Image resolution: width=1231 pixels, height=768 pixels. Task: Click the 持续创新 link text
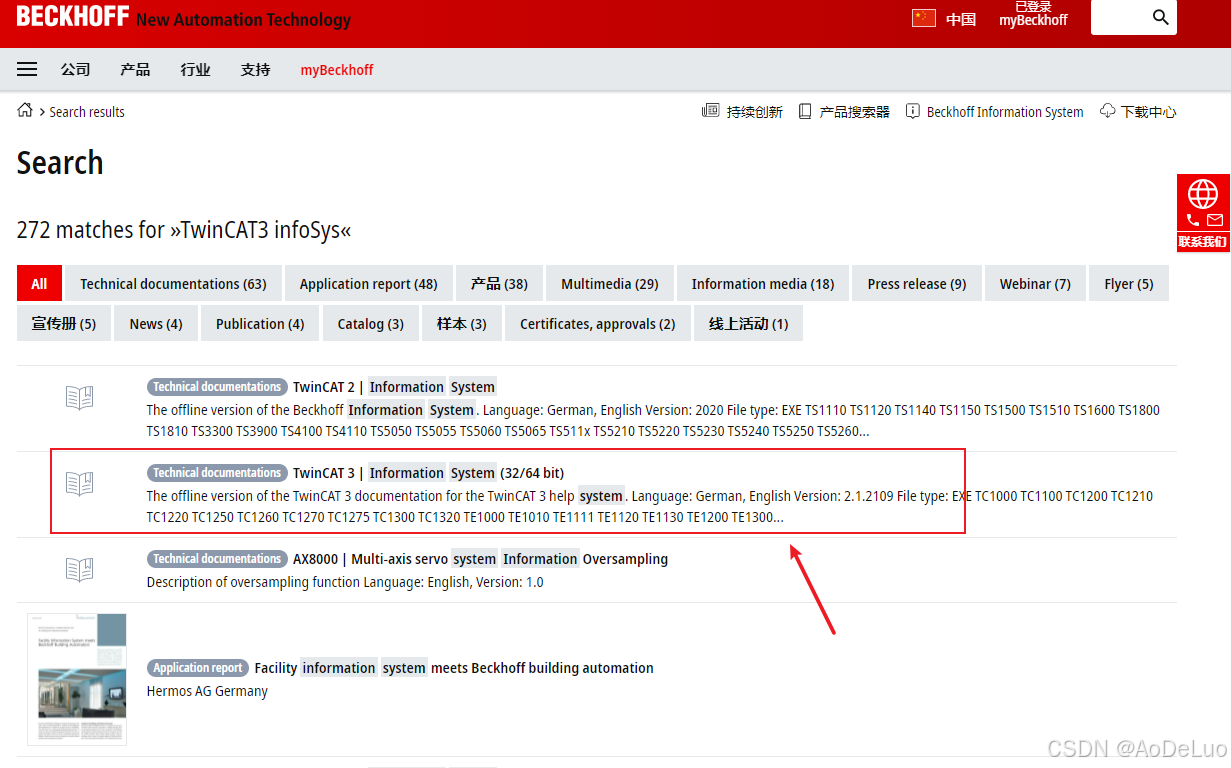click(755, 112)
